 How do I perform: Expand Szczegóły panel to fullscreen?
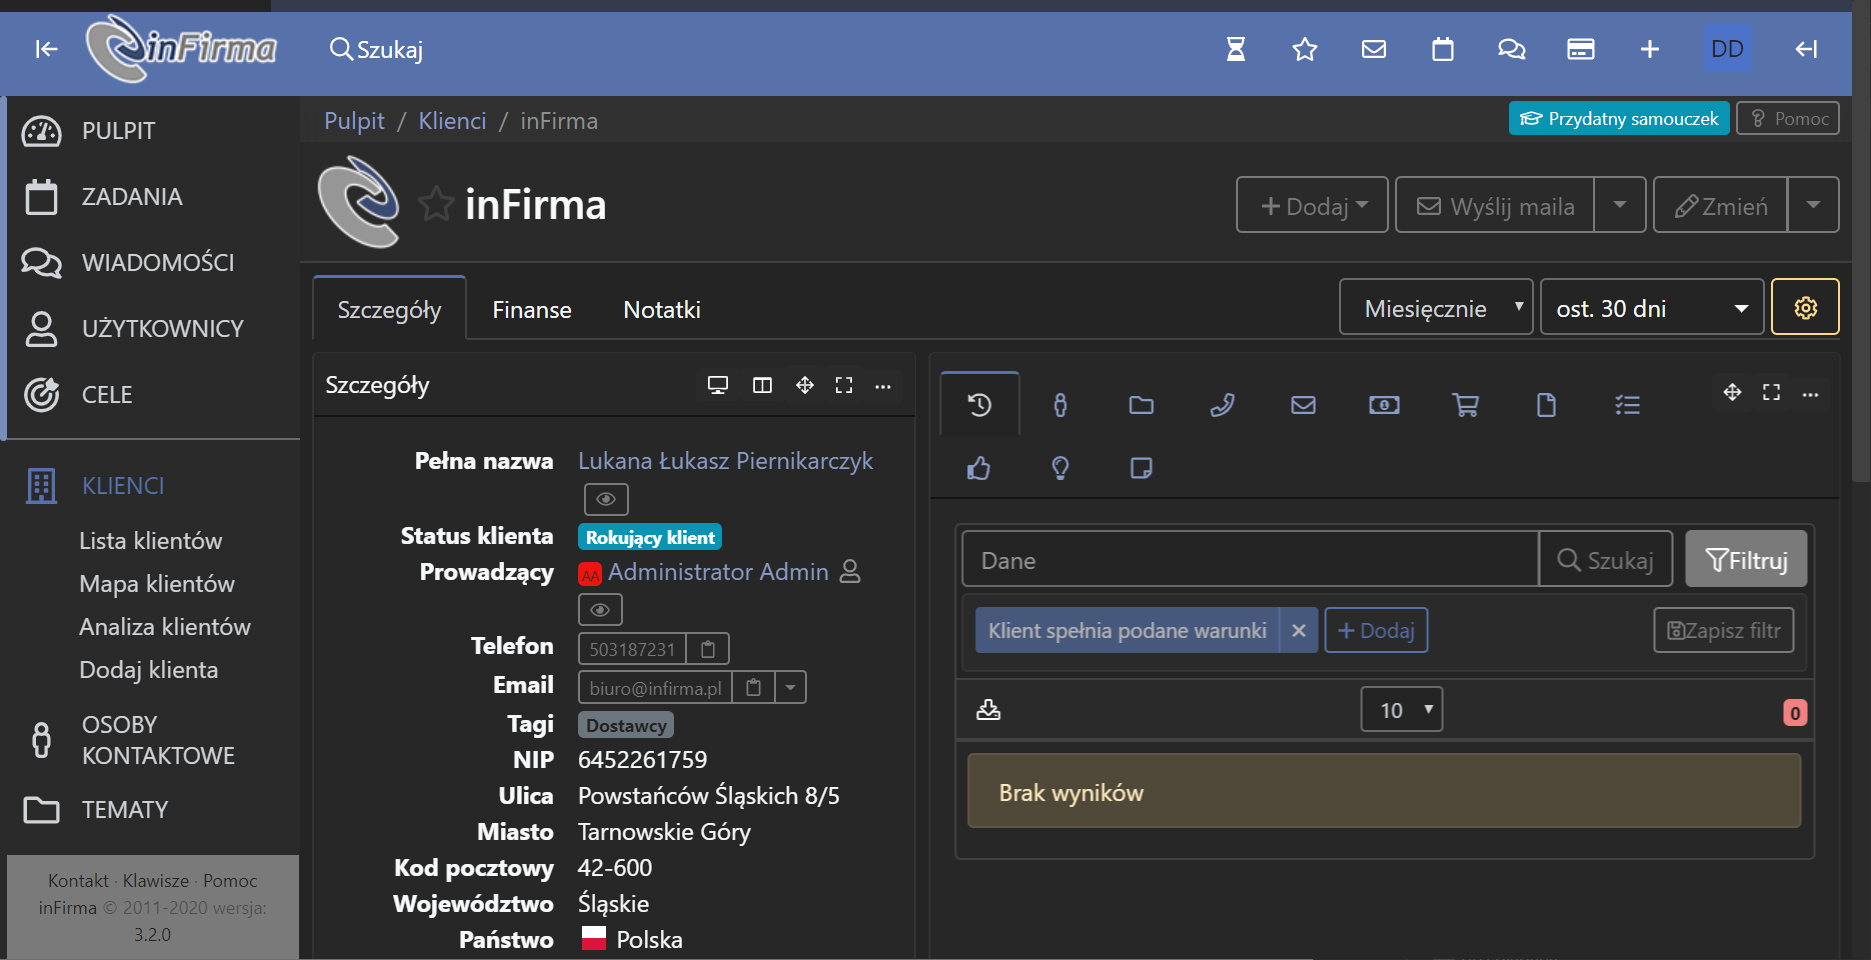click(844, 385)
